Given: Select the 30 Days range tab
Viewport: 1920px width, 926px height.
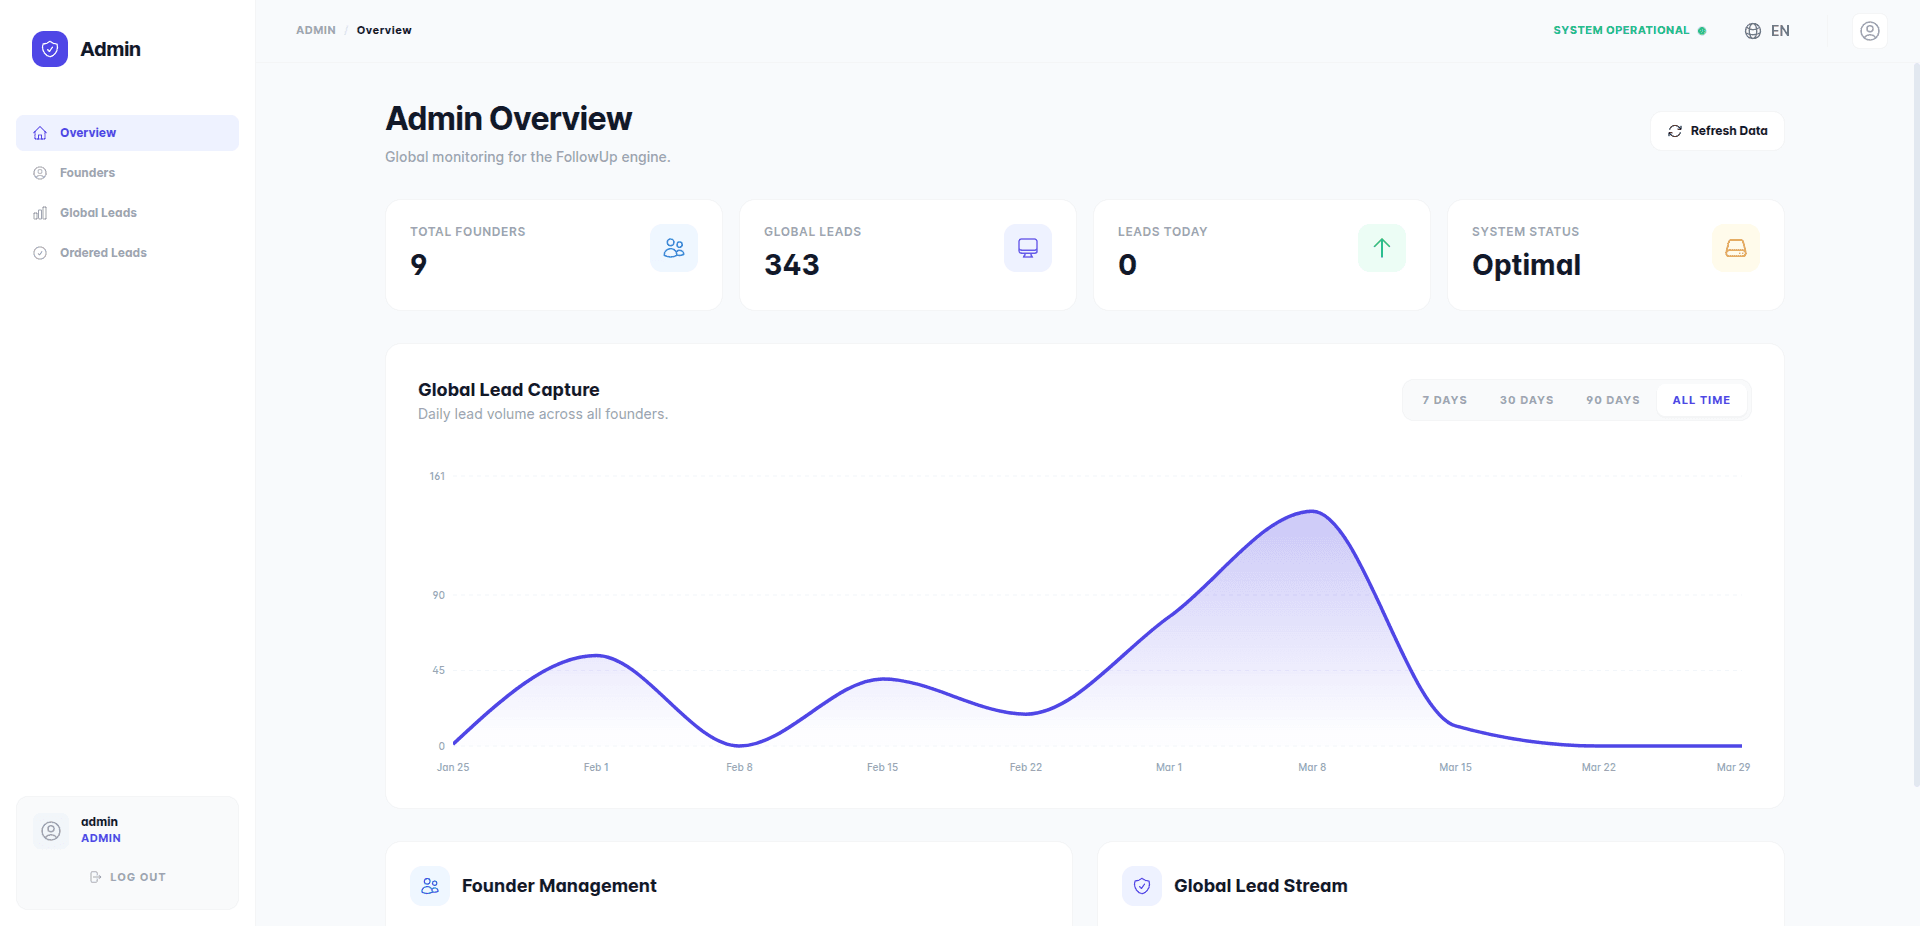Looking at the screenshot, I should pyautogui.click(x=1526, y=400).
